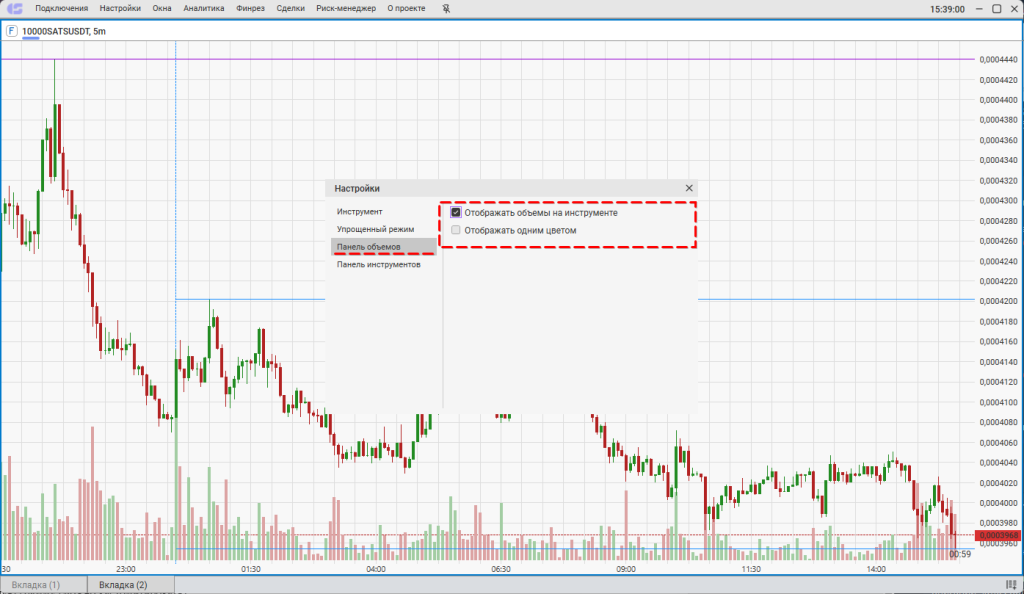The height and width of the screenshot is (594, 1024).
Task: Open the Аналитика menu
Action: click(x=204, y=8)
